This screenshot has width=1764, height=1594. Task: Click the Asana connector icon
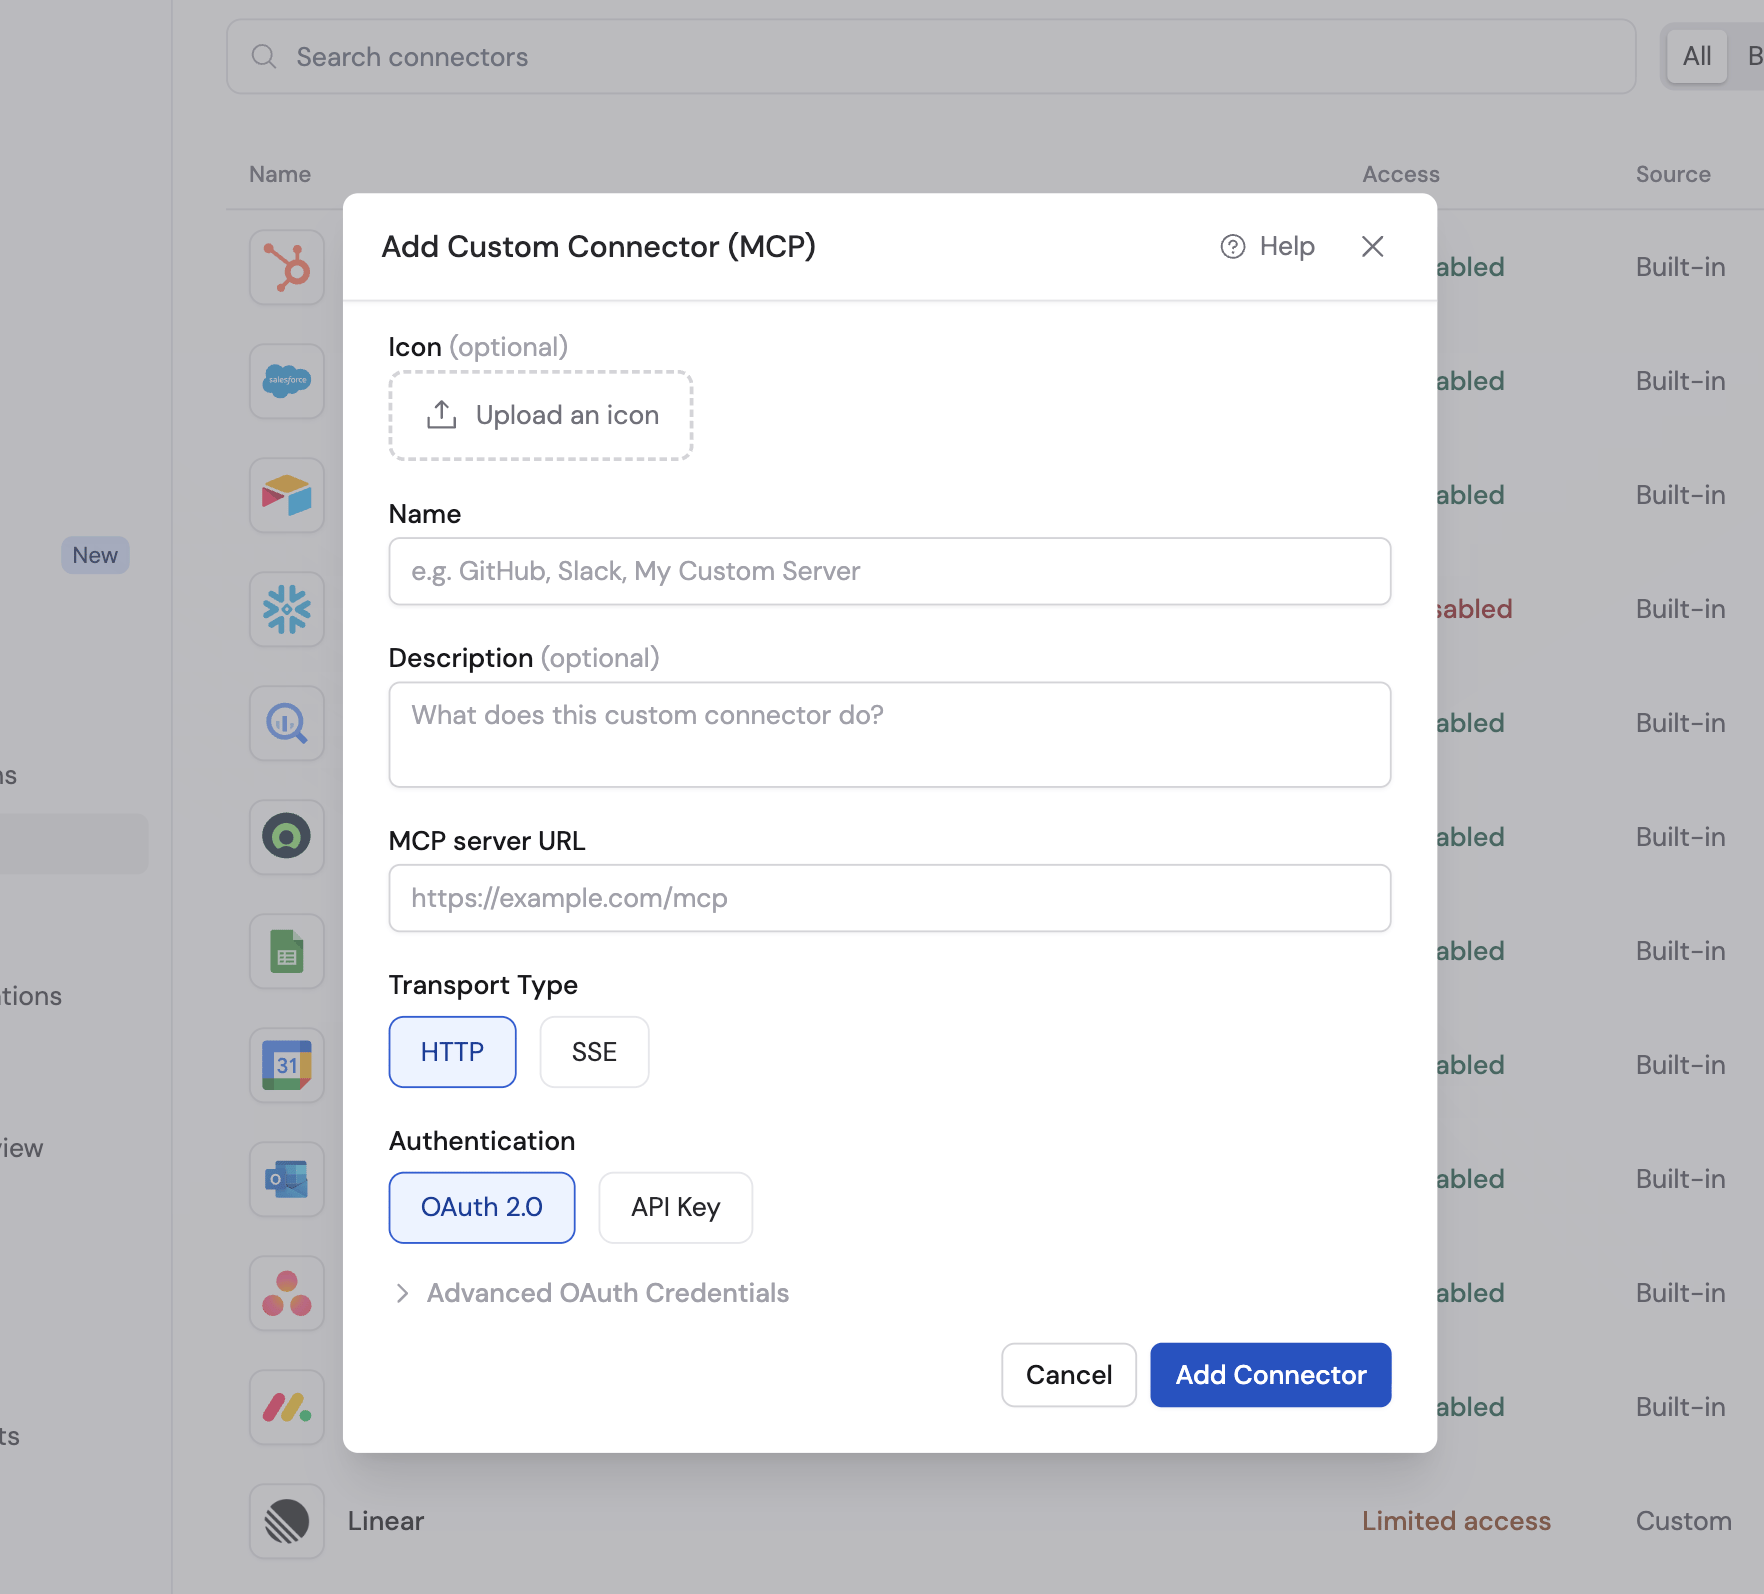pos(287,1293)
